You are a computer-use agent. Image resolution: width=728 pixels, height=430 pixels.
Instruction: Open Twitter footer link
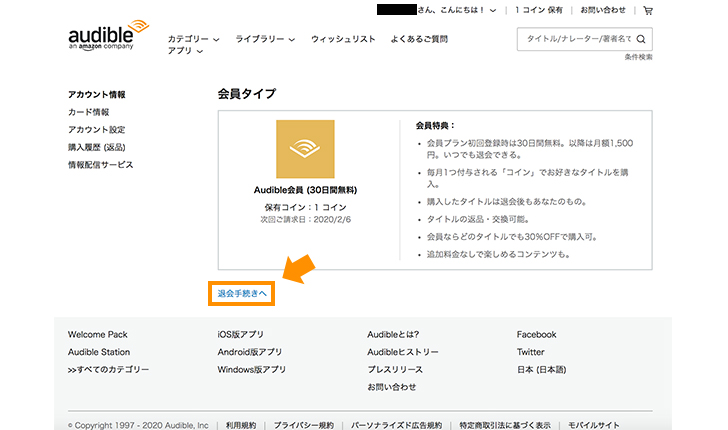click(x=531, y=352)
